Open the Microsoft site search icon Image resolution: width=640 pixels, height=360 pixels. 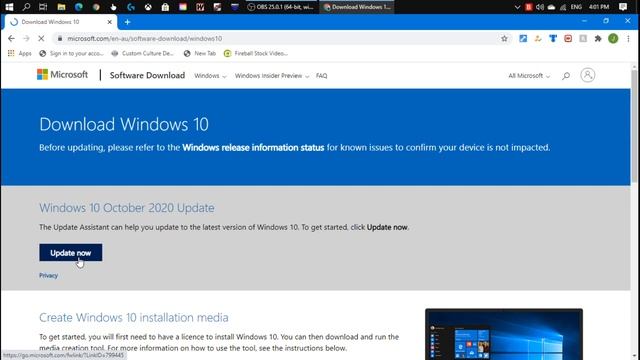[x=566, y=76]
